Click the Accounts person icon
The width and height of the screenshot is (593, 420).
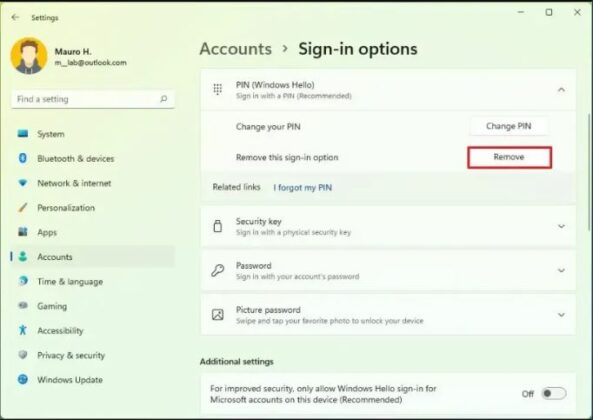click(x=23, y=256)
